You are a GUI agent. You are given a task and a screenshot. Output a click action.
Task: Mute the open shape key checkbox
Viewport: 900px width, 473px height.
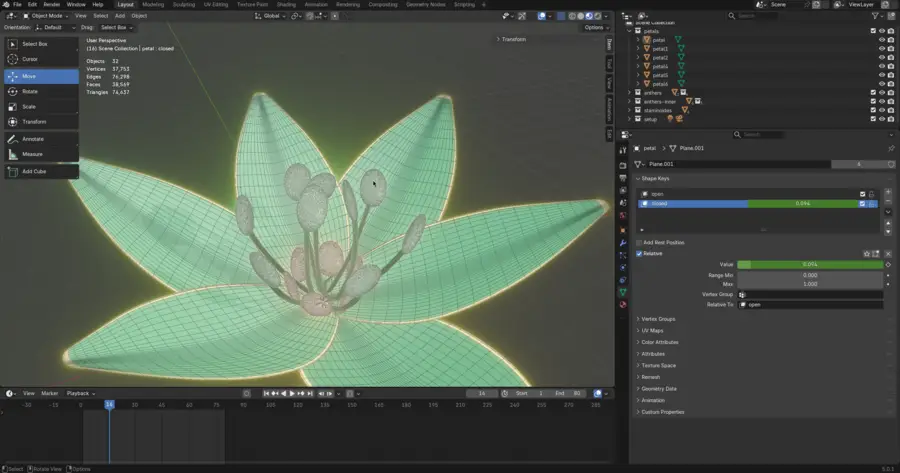point(862,194)
